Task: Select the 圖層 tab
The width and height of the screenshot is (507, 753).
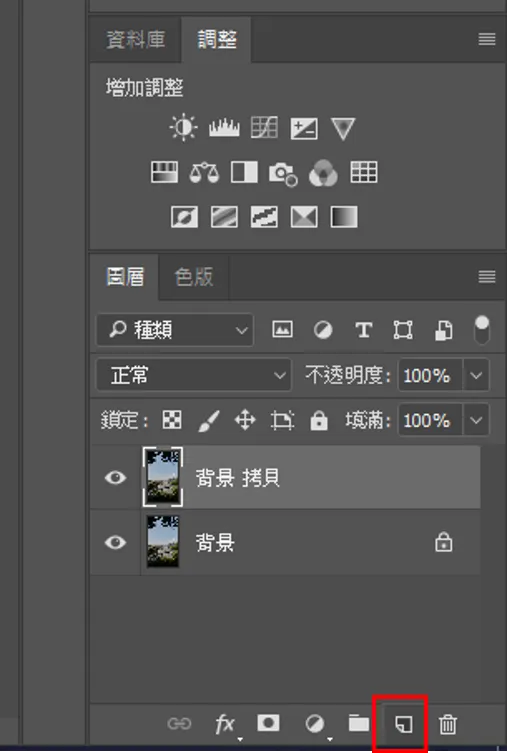Action: coord(125,277)
